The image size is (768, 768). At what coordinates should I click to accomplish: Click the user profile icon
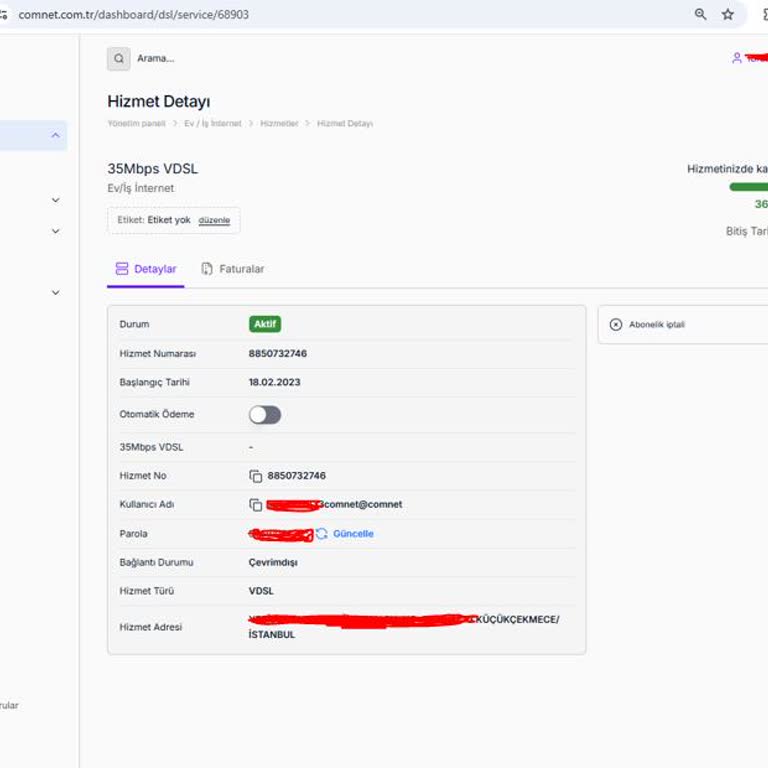(x=737, y=59)
